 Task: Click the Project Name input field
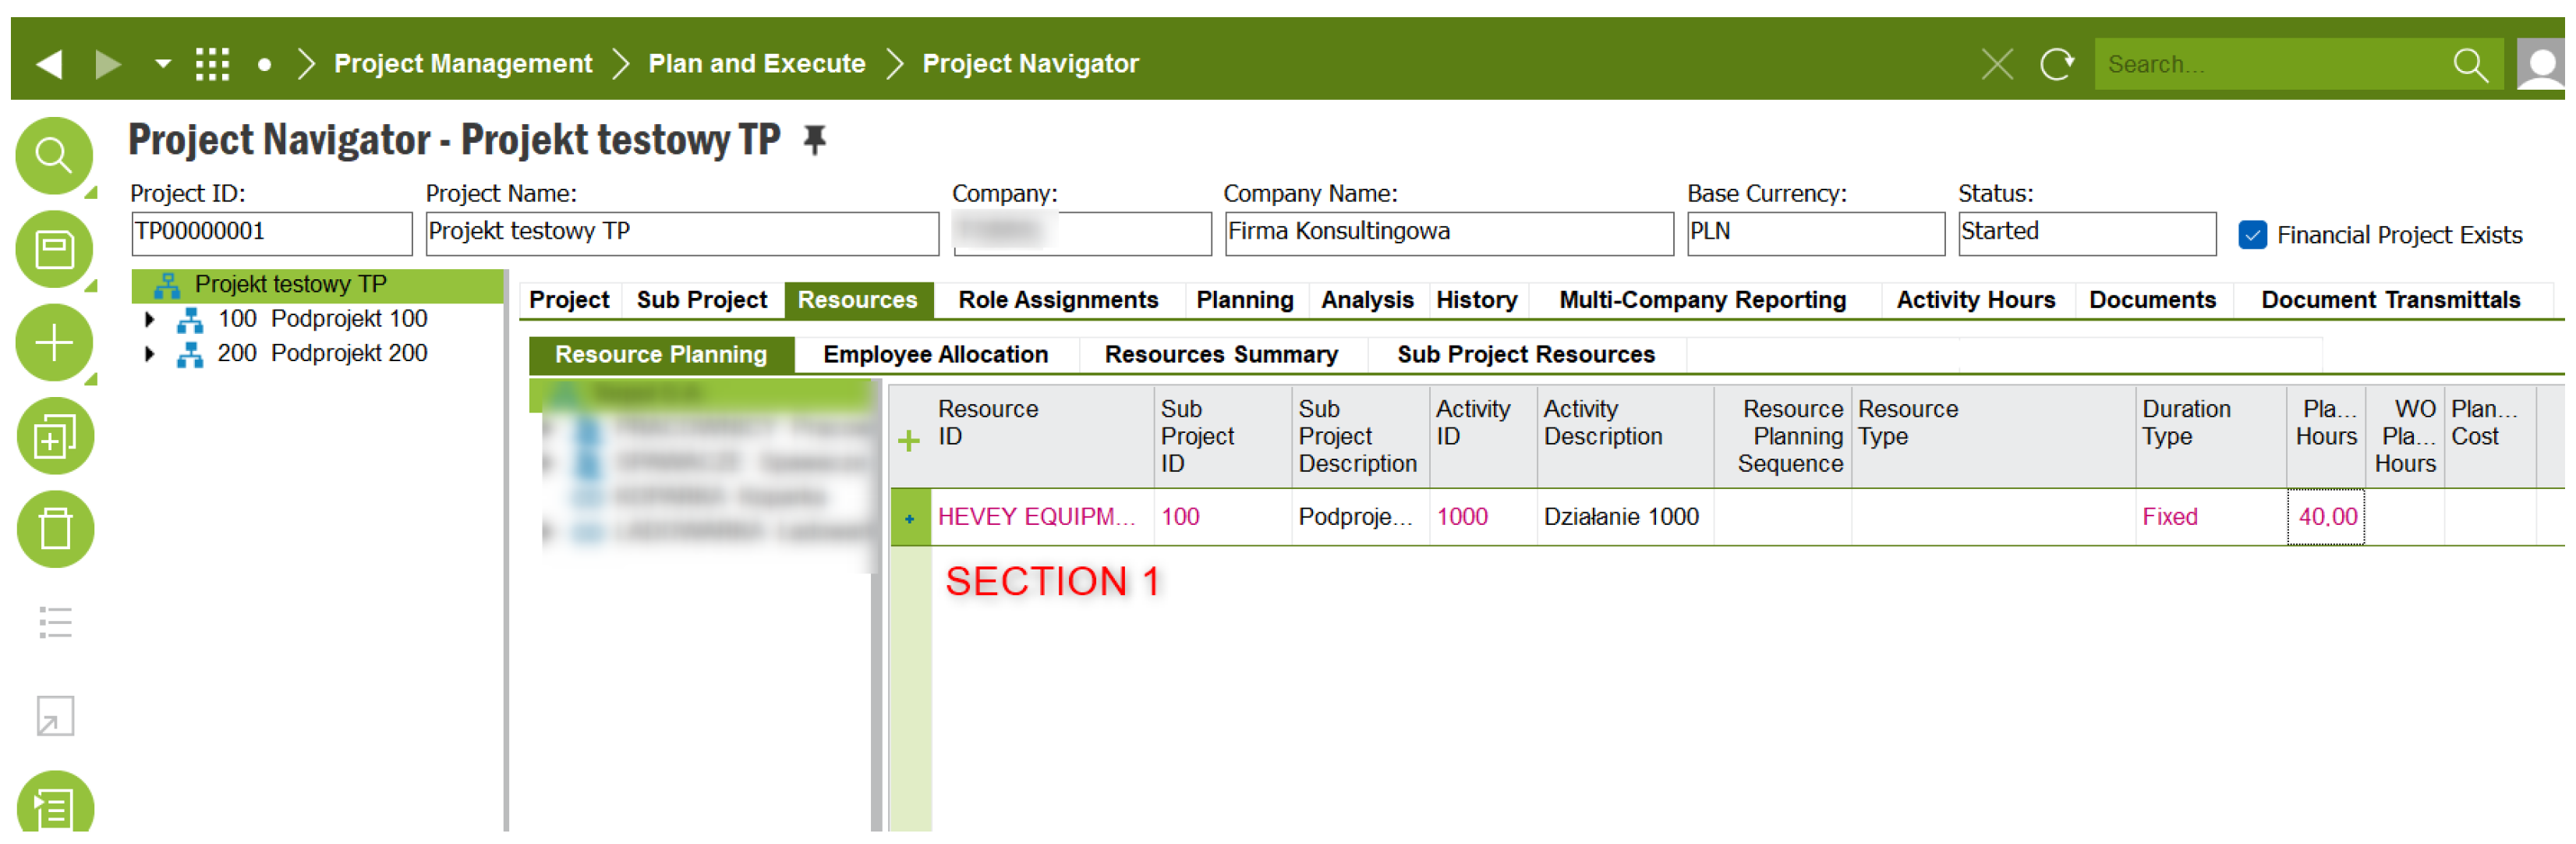pos(681,233)
